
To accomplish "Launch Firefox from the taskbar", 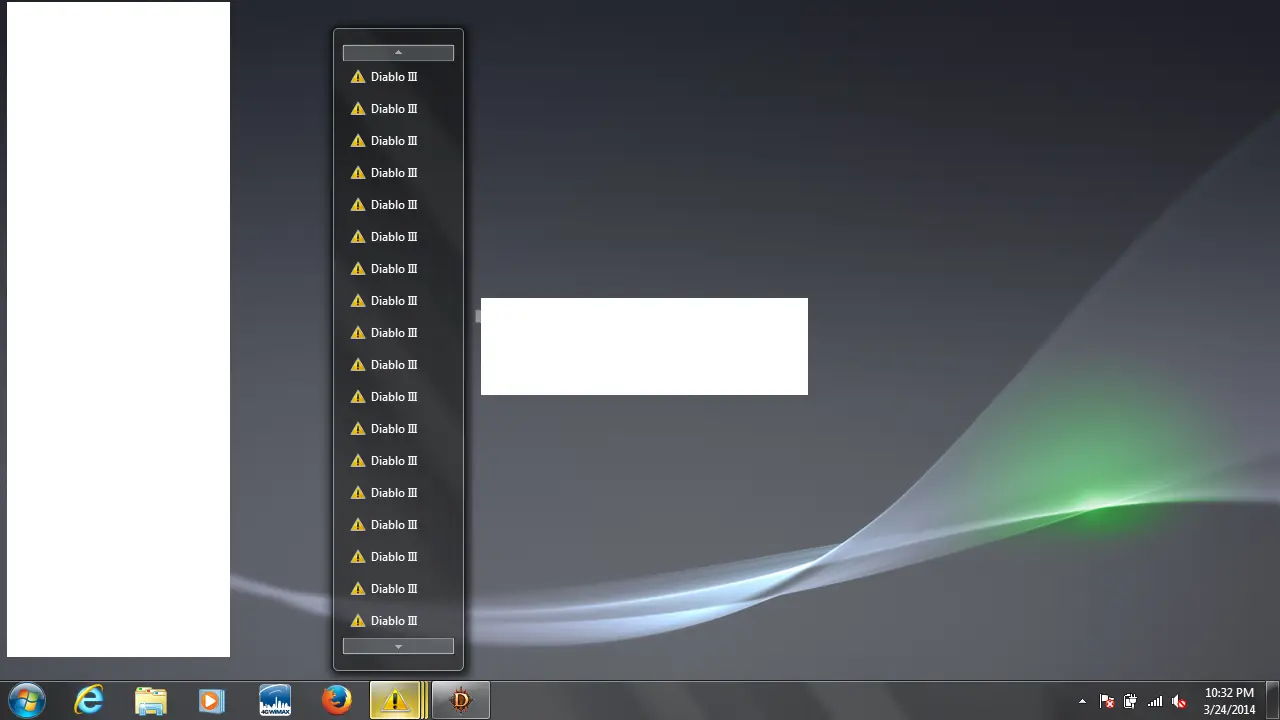I will [337, 700].
